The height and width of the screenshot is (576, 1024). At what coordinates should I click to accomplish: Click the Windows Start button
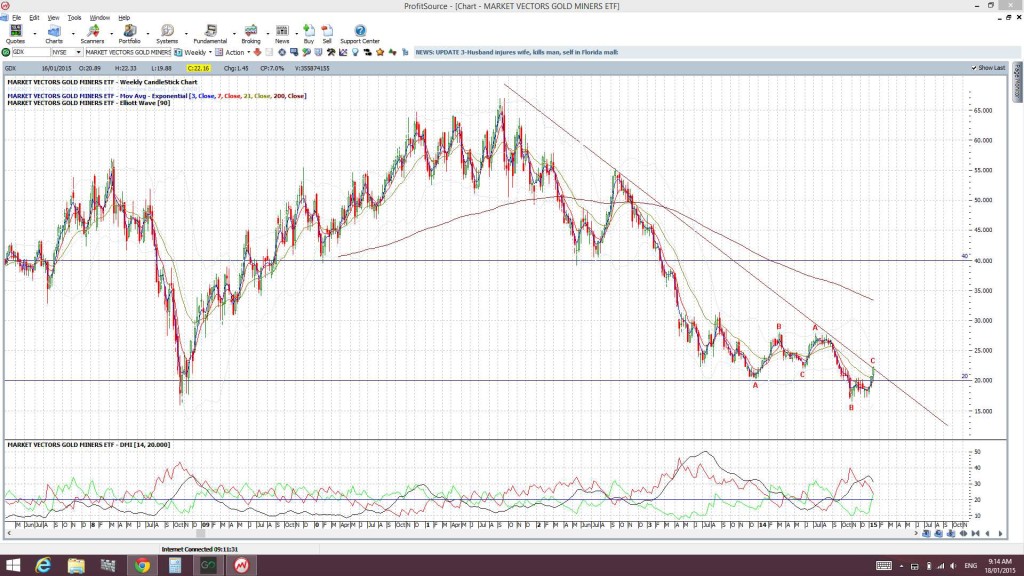(12, 565)
